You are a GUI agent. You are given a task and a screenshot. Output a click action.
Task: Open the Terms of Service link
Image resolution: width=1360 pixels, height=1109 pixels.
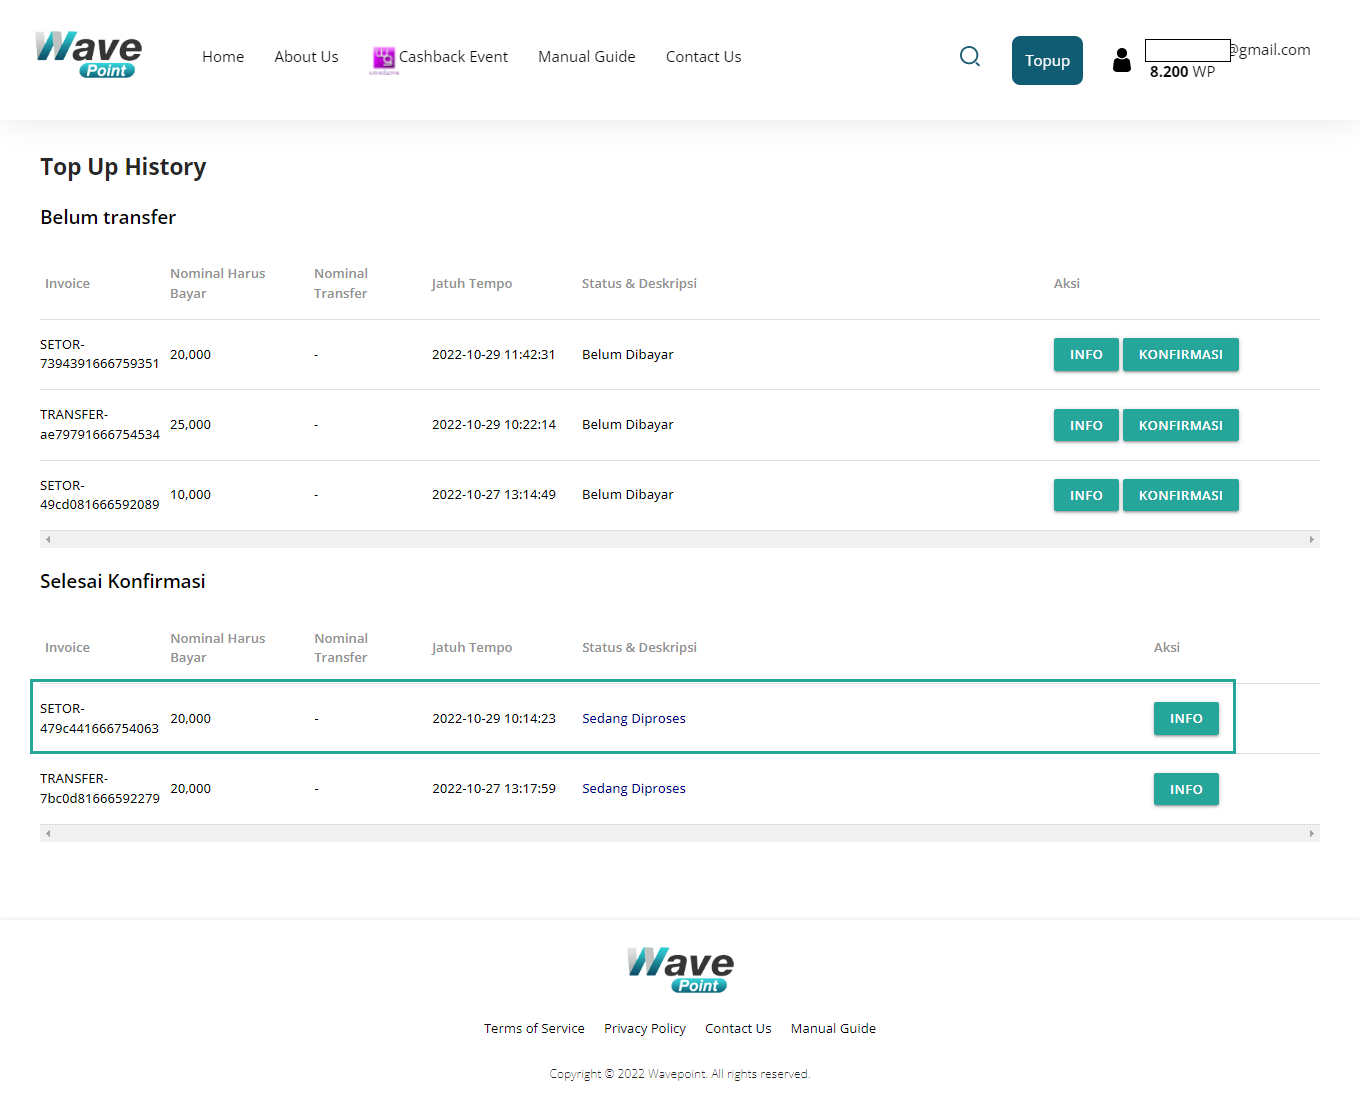click(534, 1028)
